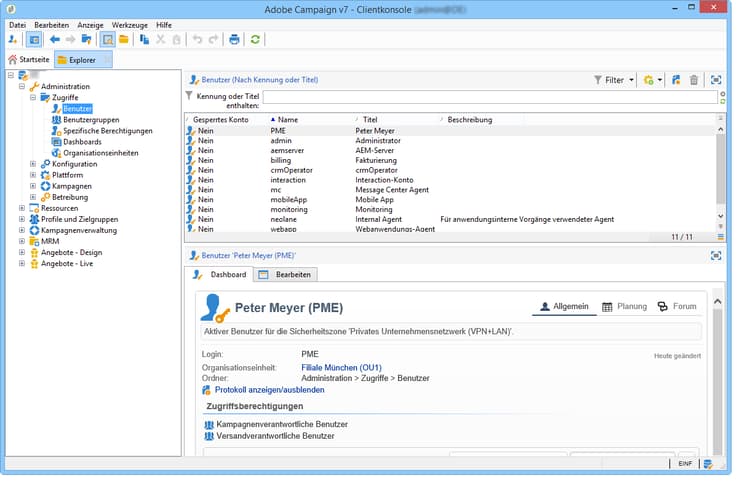Click the green refresh icon in the toolbar
The height and width of the screenshot is (494, 750).
(x=255, y=40)
